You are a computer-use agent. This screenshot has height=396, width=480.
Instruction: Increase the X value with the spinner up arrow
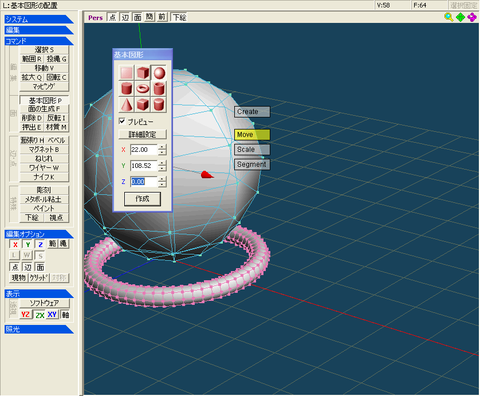tap(162, 147)
